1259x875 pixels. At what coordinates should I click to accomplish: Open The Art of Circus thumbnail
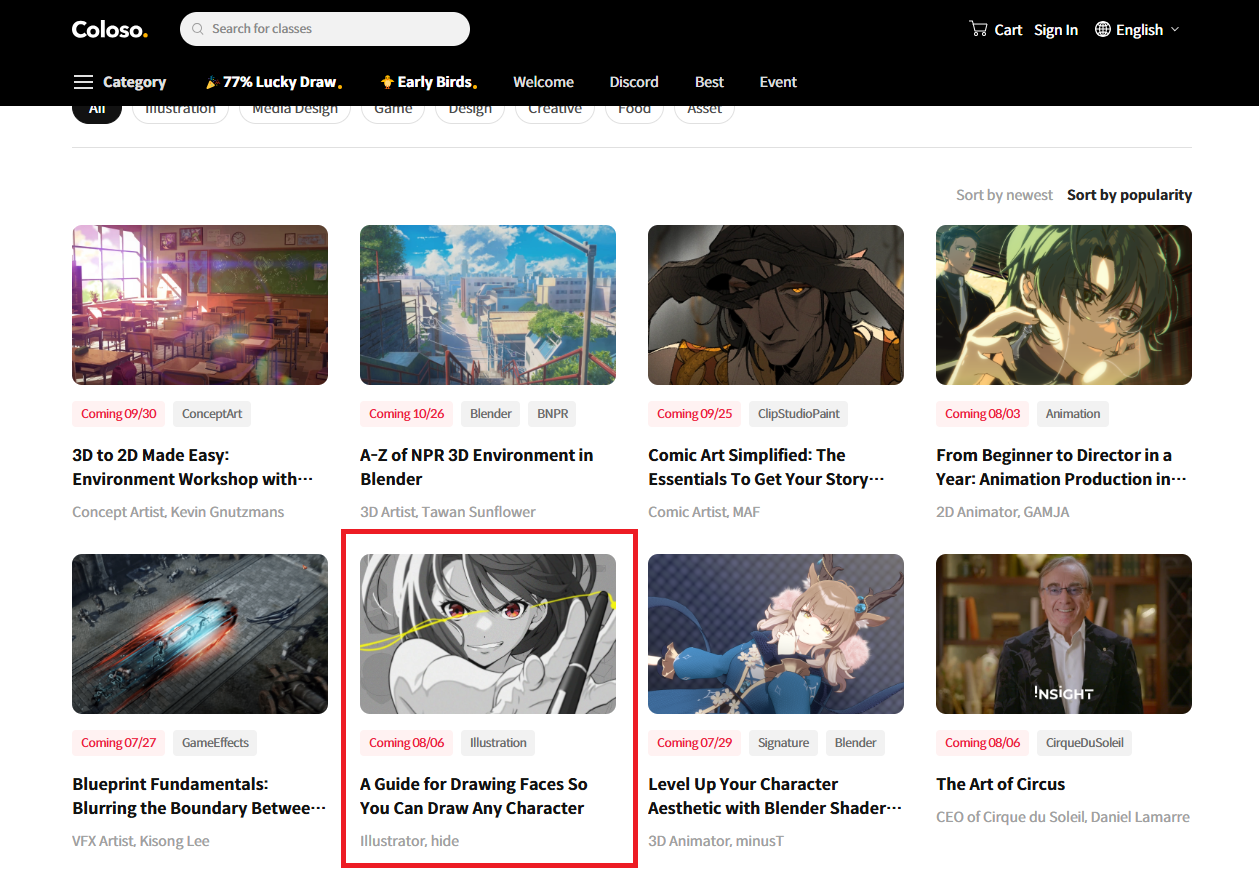1064,634
